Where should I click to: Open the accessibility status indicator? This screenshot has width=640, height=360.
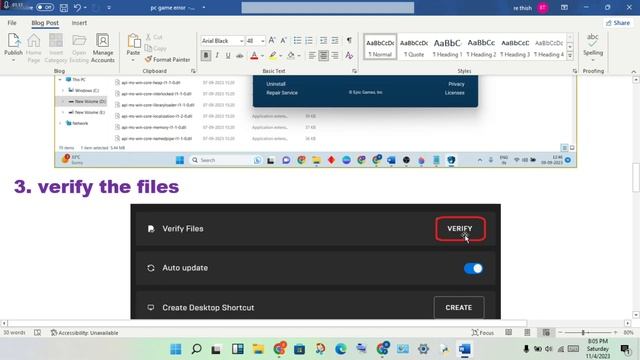click(84, 333)
